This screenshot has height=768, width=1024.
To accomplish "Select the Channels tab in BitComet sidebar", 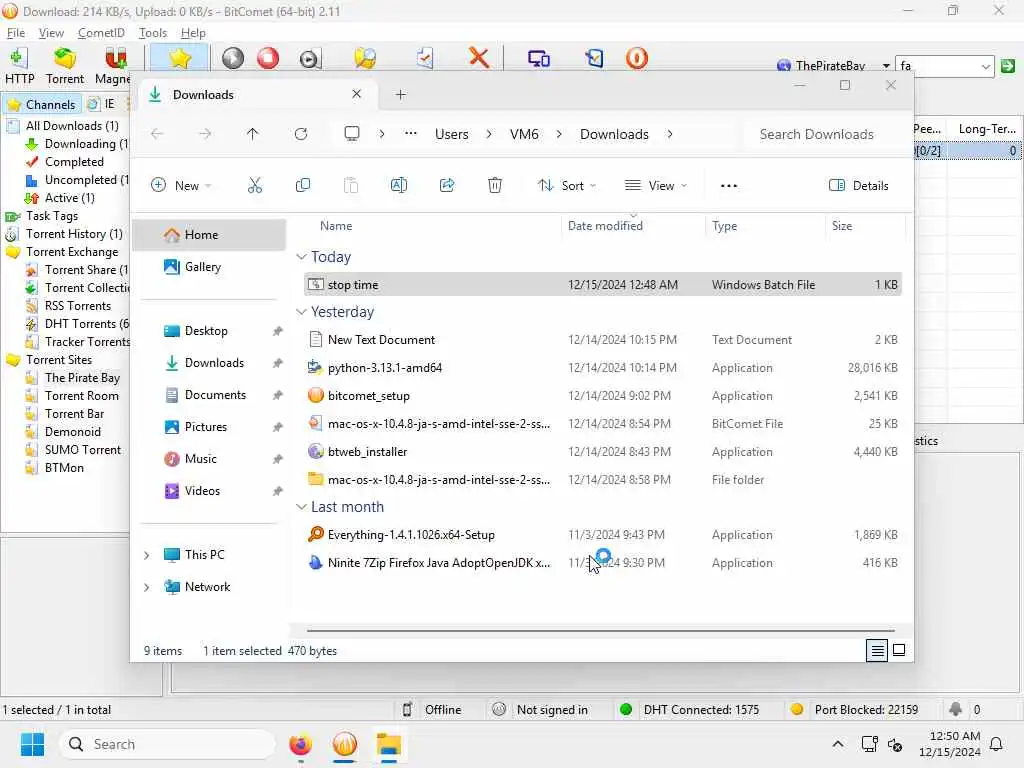I will (41, 104).
